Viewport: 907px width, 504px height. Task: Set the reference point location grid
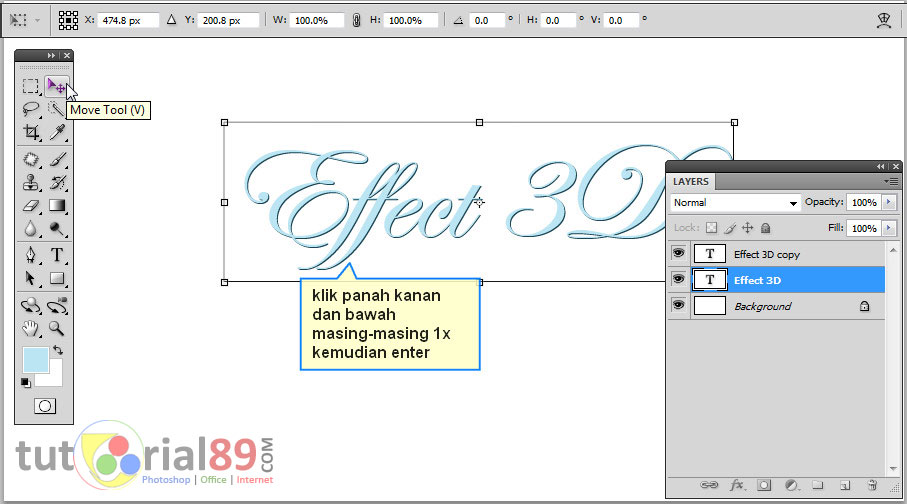point(68,20)
